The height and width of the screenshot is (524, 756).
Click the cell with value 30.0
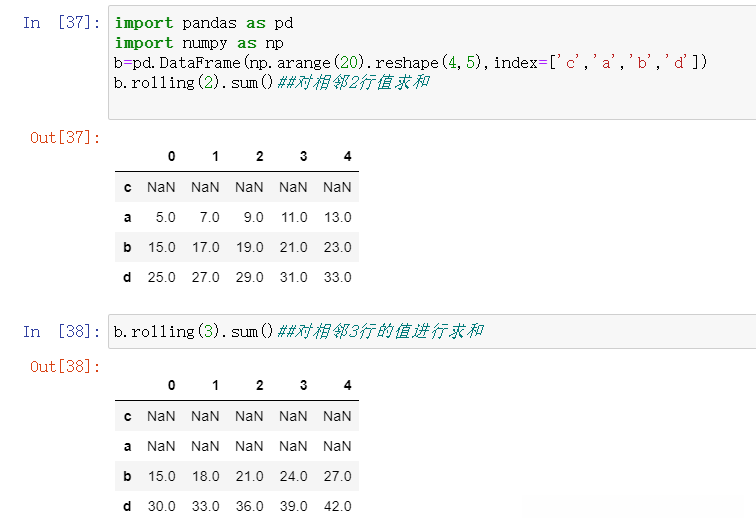pos(162,507)
